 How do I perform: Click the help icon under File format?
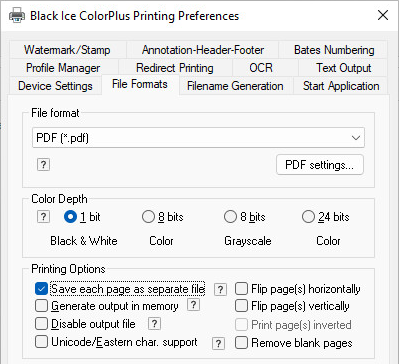click(43, 164)
